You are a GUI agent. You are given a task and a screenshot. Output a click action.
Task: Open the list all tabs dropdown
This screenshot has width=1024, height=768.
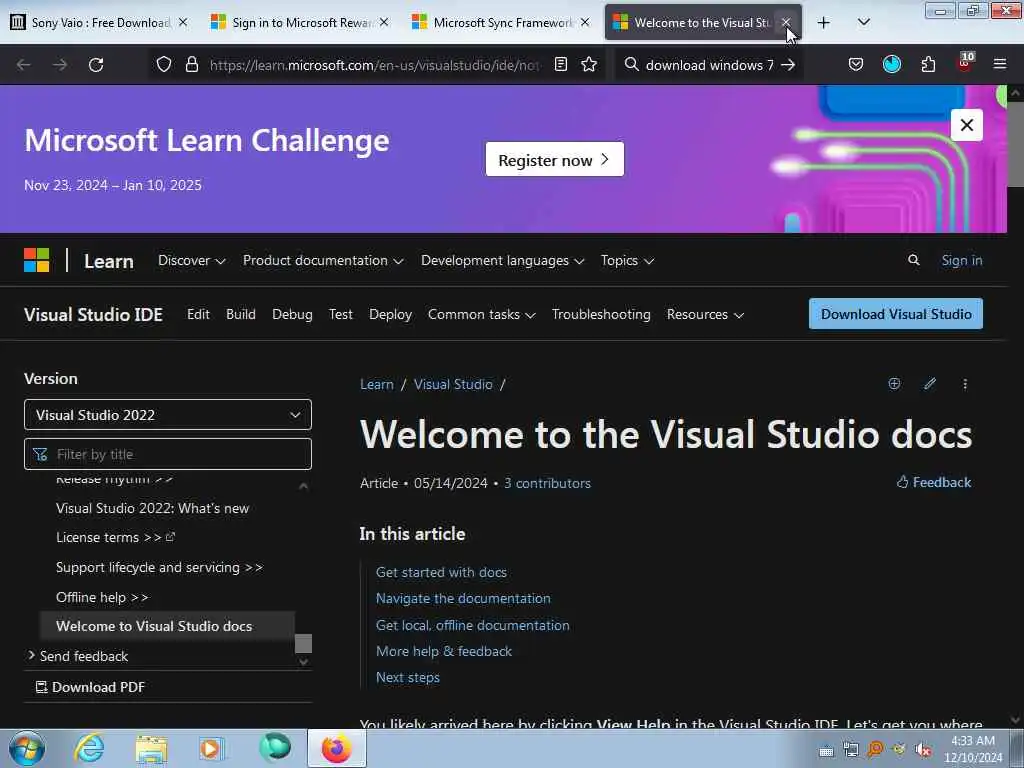tap(863, 22)
